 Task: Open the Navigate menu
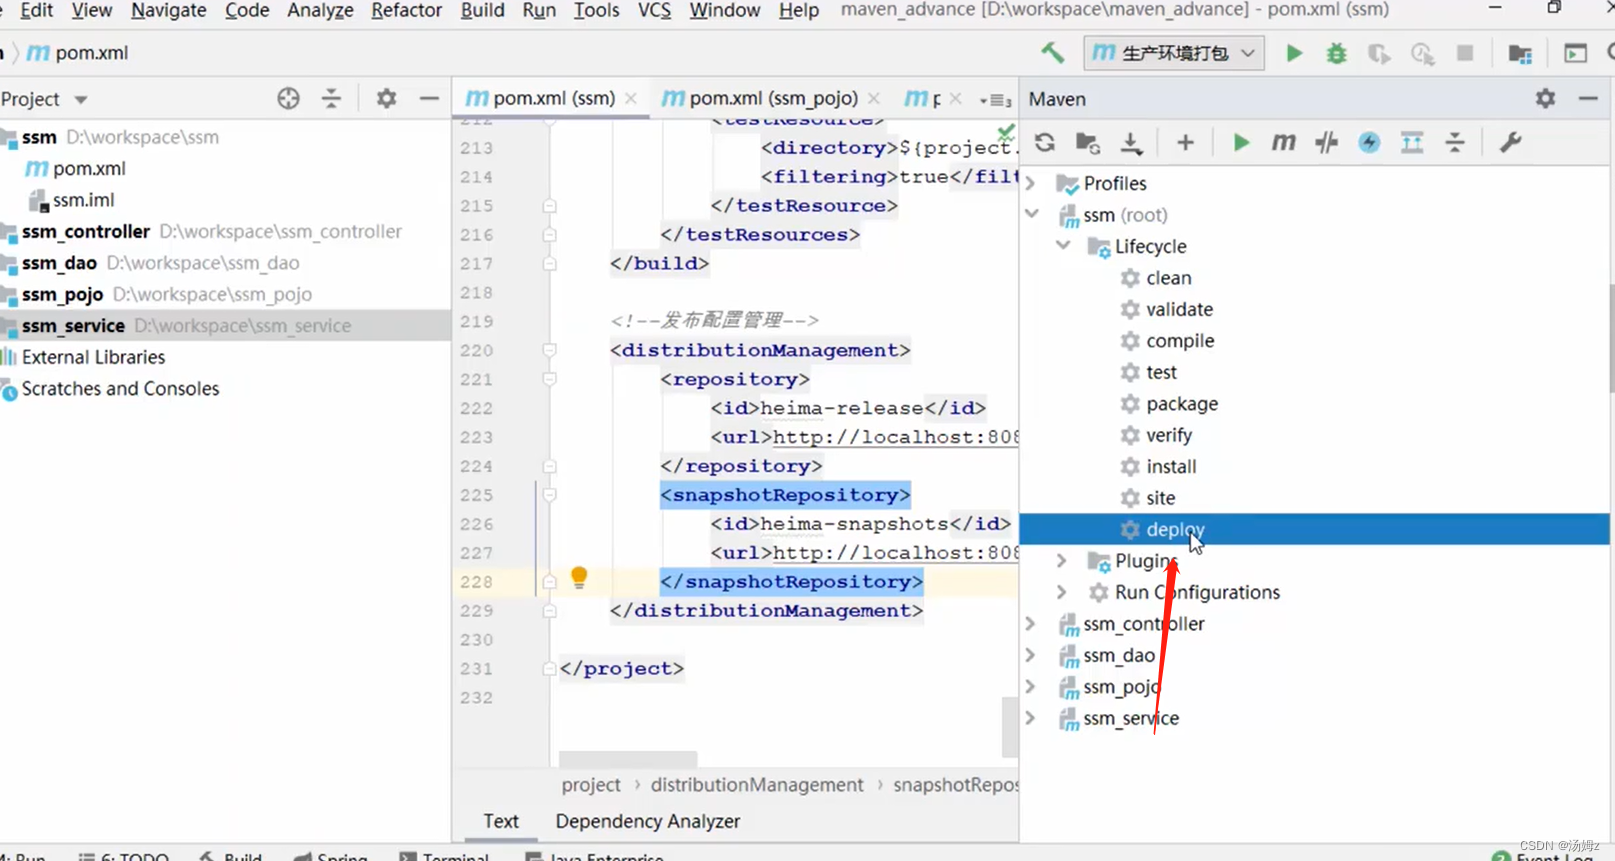(x=168, y=11)
